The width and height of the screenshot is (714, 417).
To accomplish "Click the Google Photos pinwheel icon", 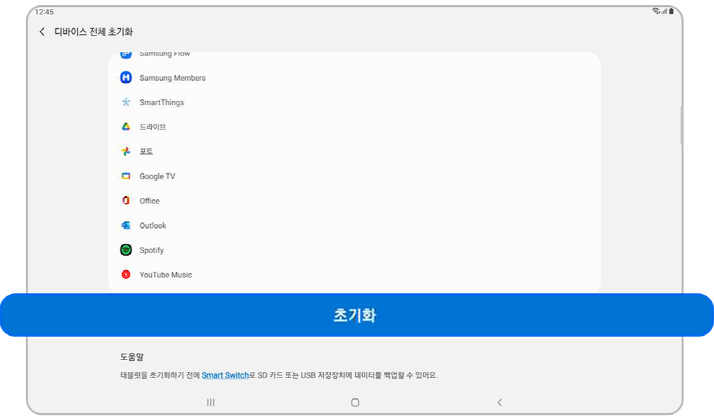I will [126, 151].
